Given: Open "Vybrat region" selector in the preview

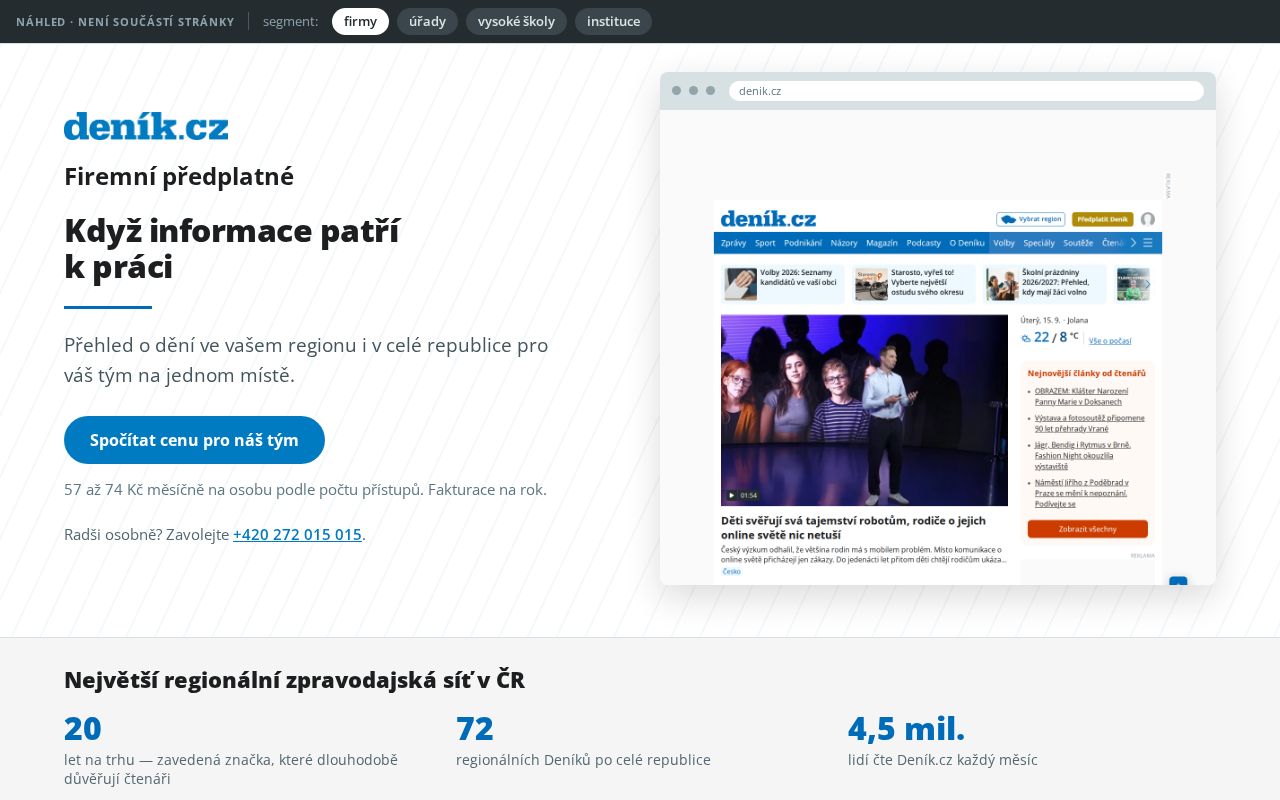Looking at the screenshot, I should click(1030, 219).
